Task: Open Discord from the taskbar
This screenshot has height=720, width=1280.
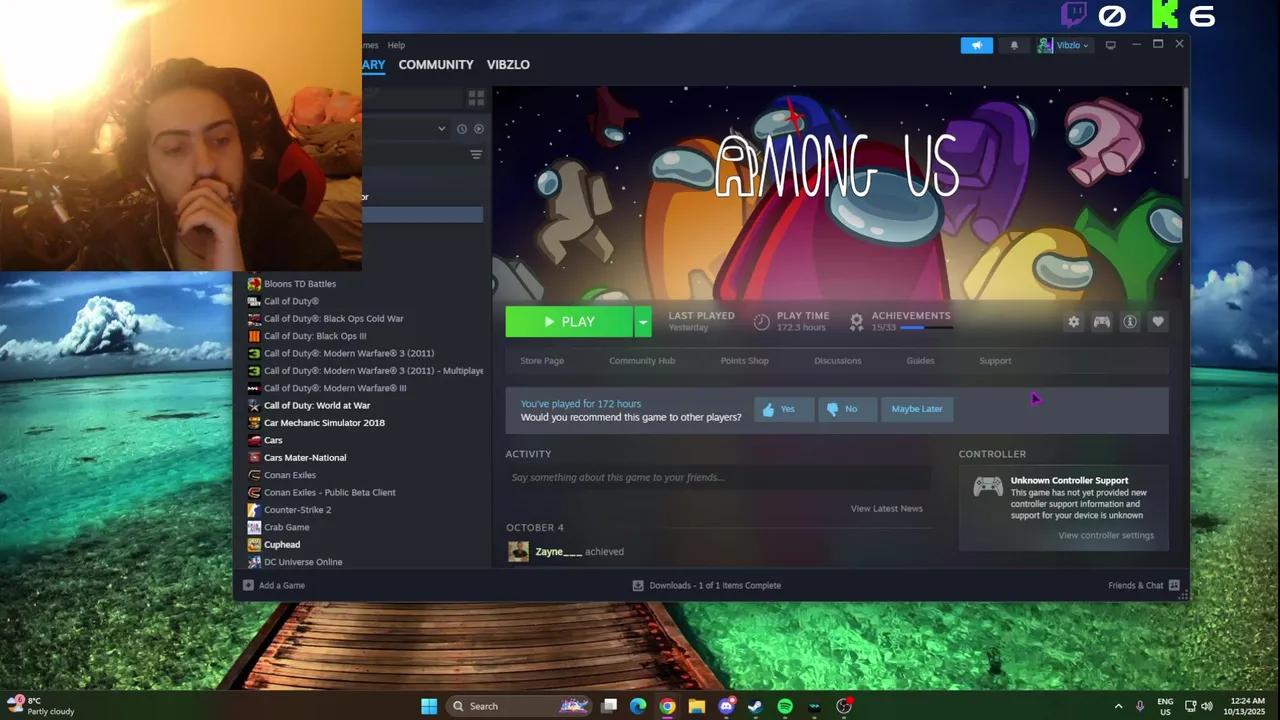Action: [x=726, y=706]
